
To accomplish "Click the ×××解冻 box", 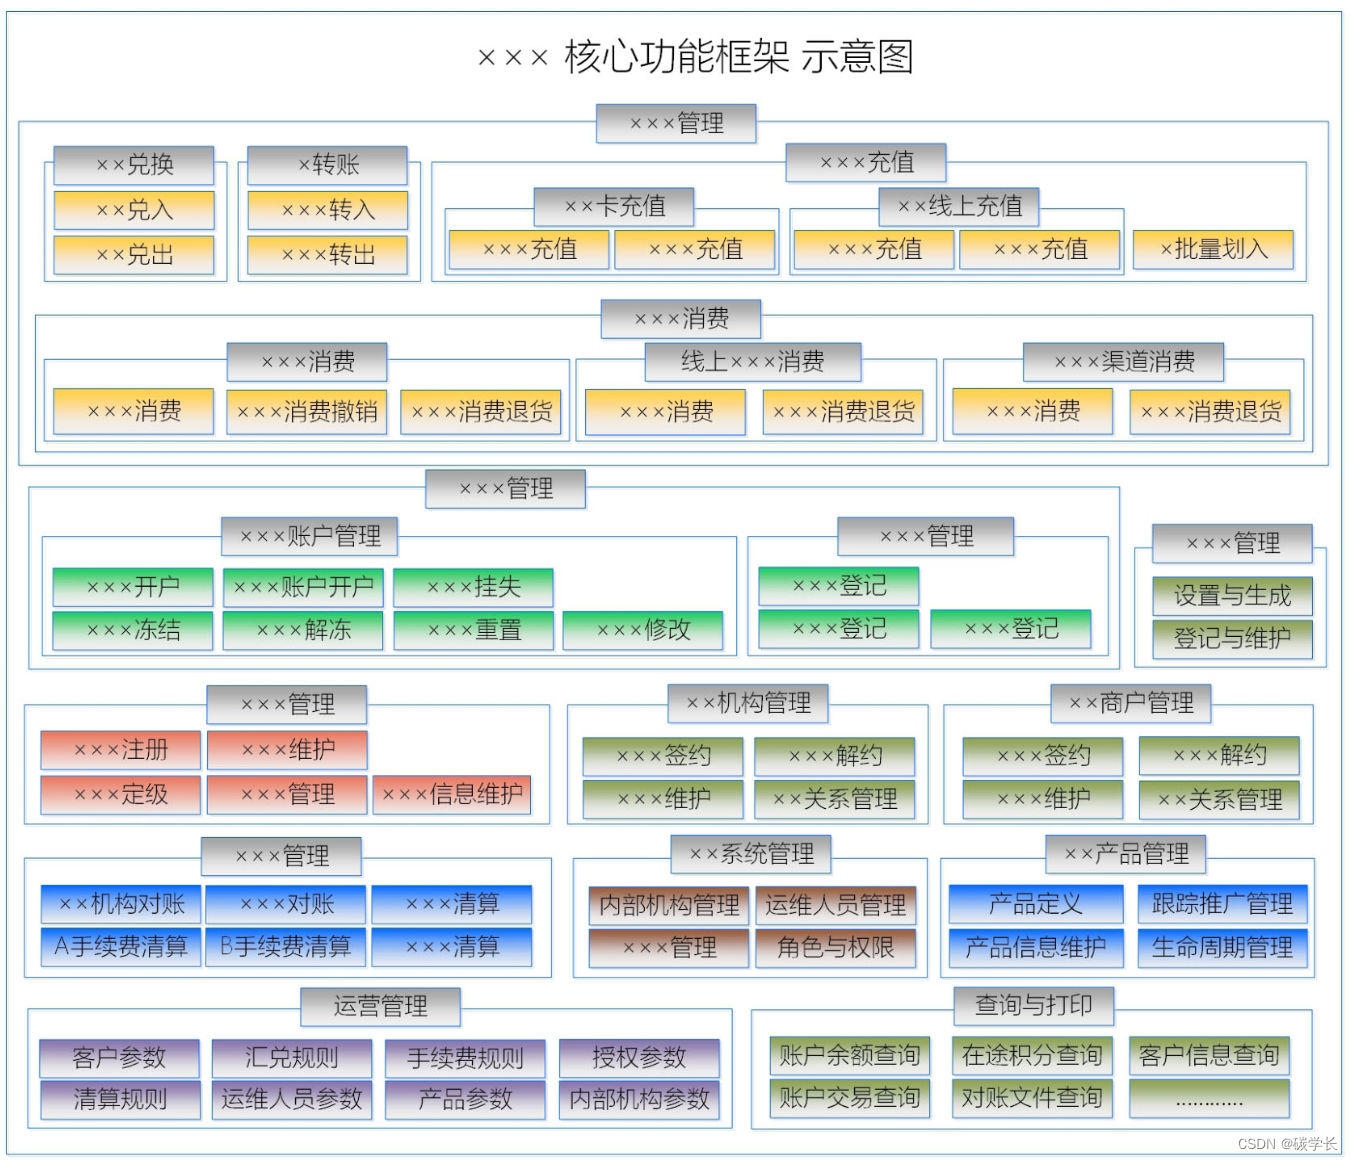I will [x=303, y=631].
